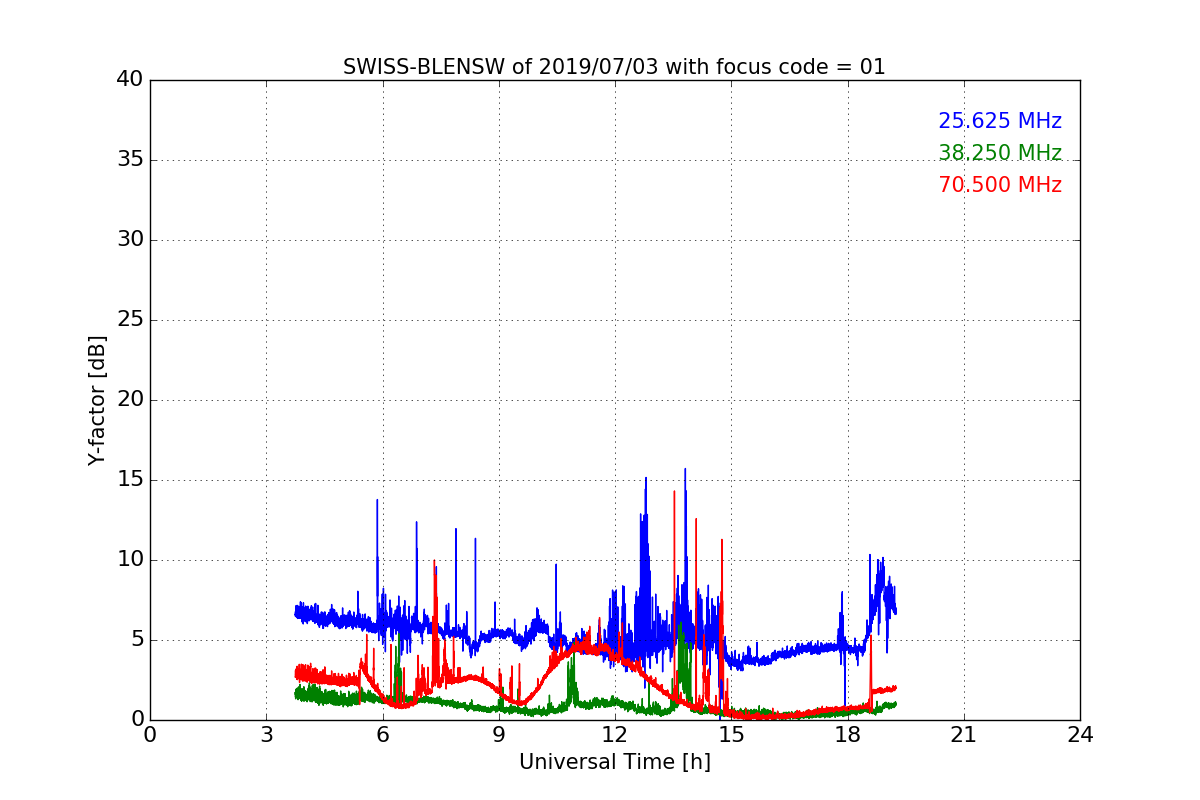Click the x-axis tick label 18
Screen dimensions: 1200x800
pyautogui.click(x=848, y=734)
